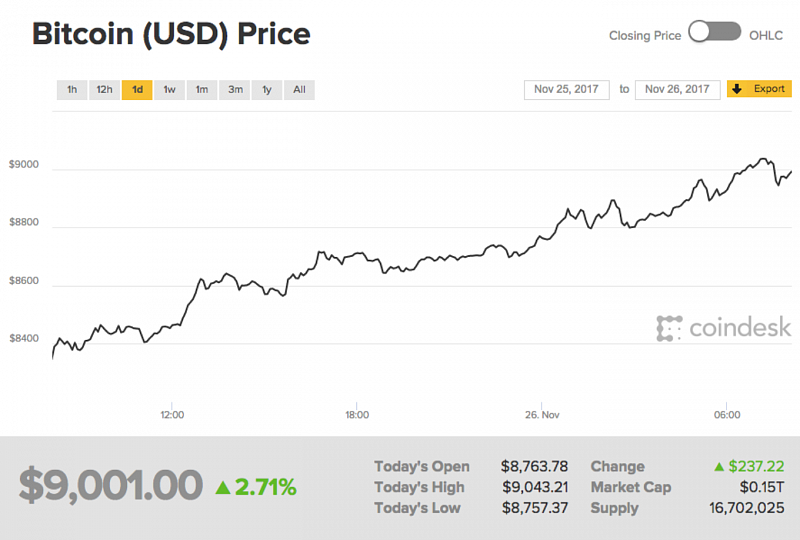Click the $9,001.00 current price

110,487
